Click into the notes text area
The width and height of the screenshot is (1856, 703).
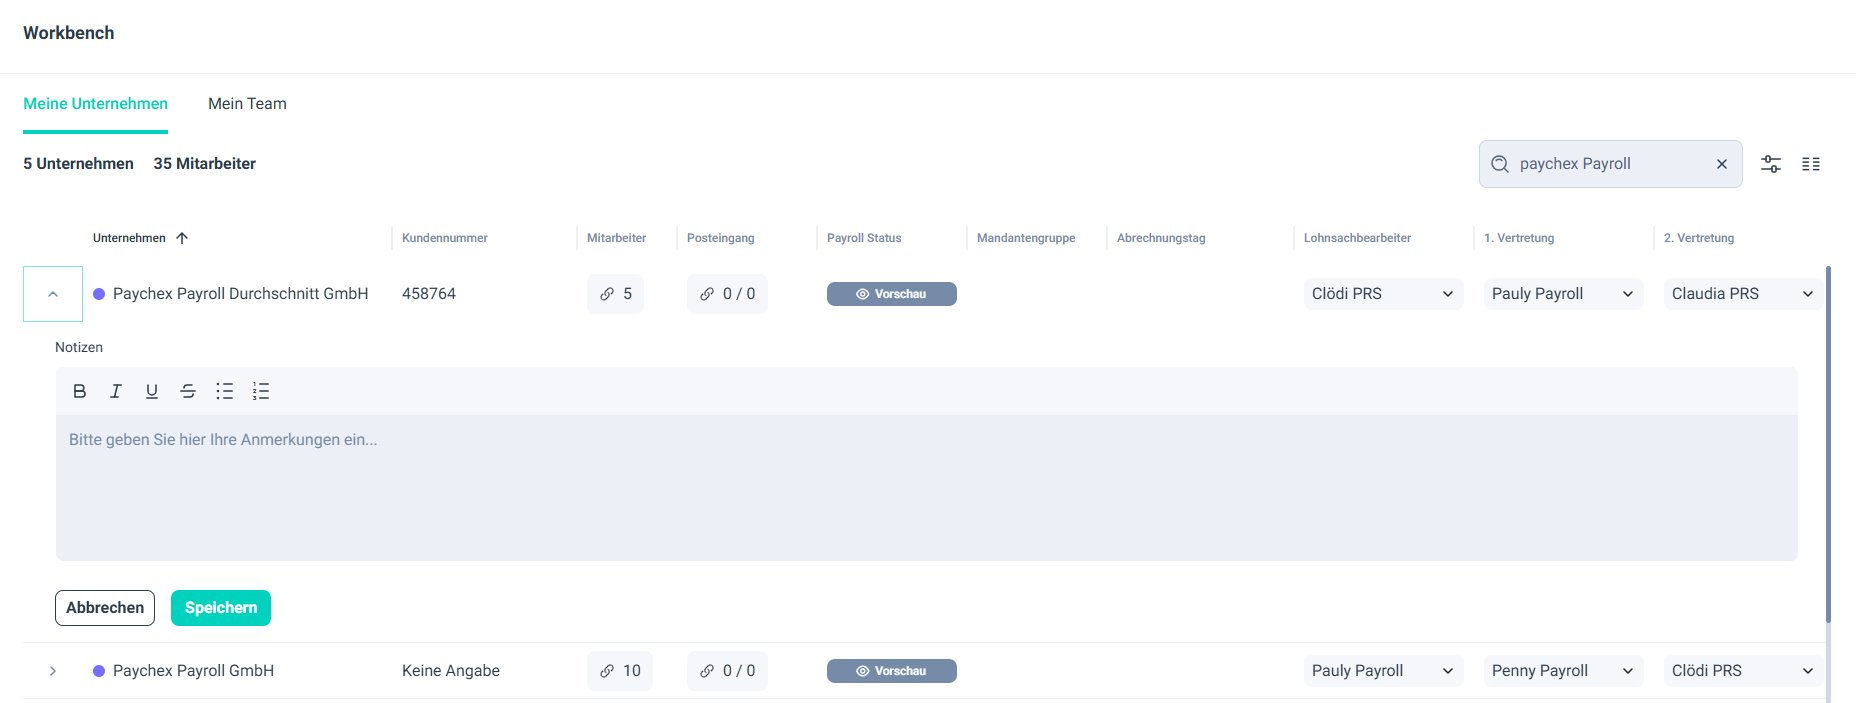(926, 487)
